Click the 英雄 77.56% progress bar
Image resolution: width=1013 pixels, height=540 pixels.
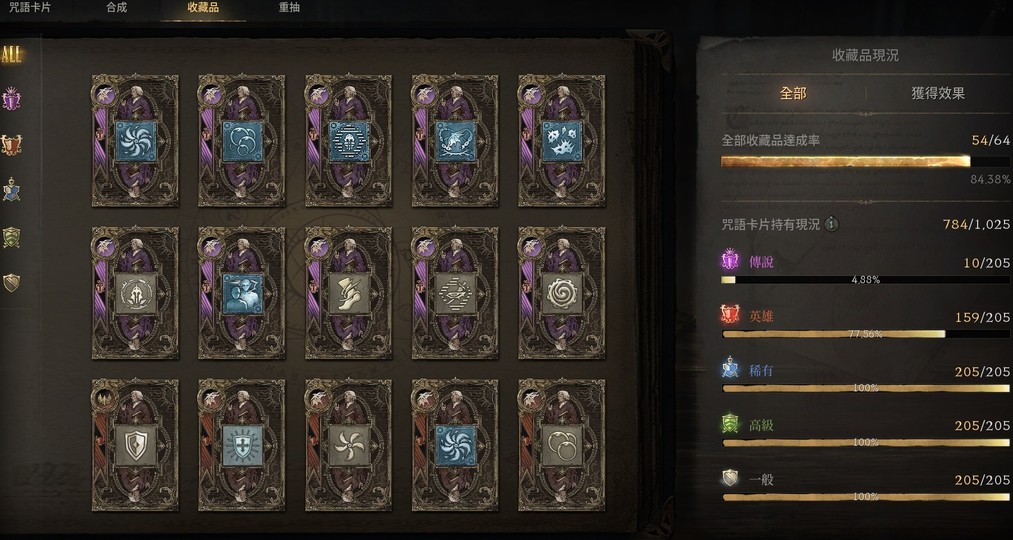[865, 334]
